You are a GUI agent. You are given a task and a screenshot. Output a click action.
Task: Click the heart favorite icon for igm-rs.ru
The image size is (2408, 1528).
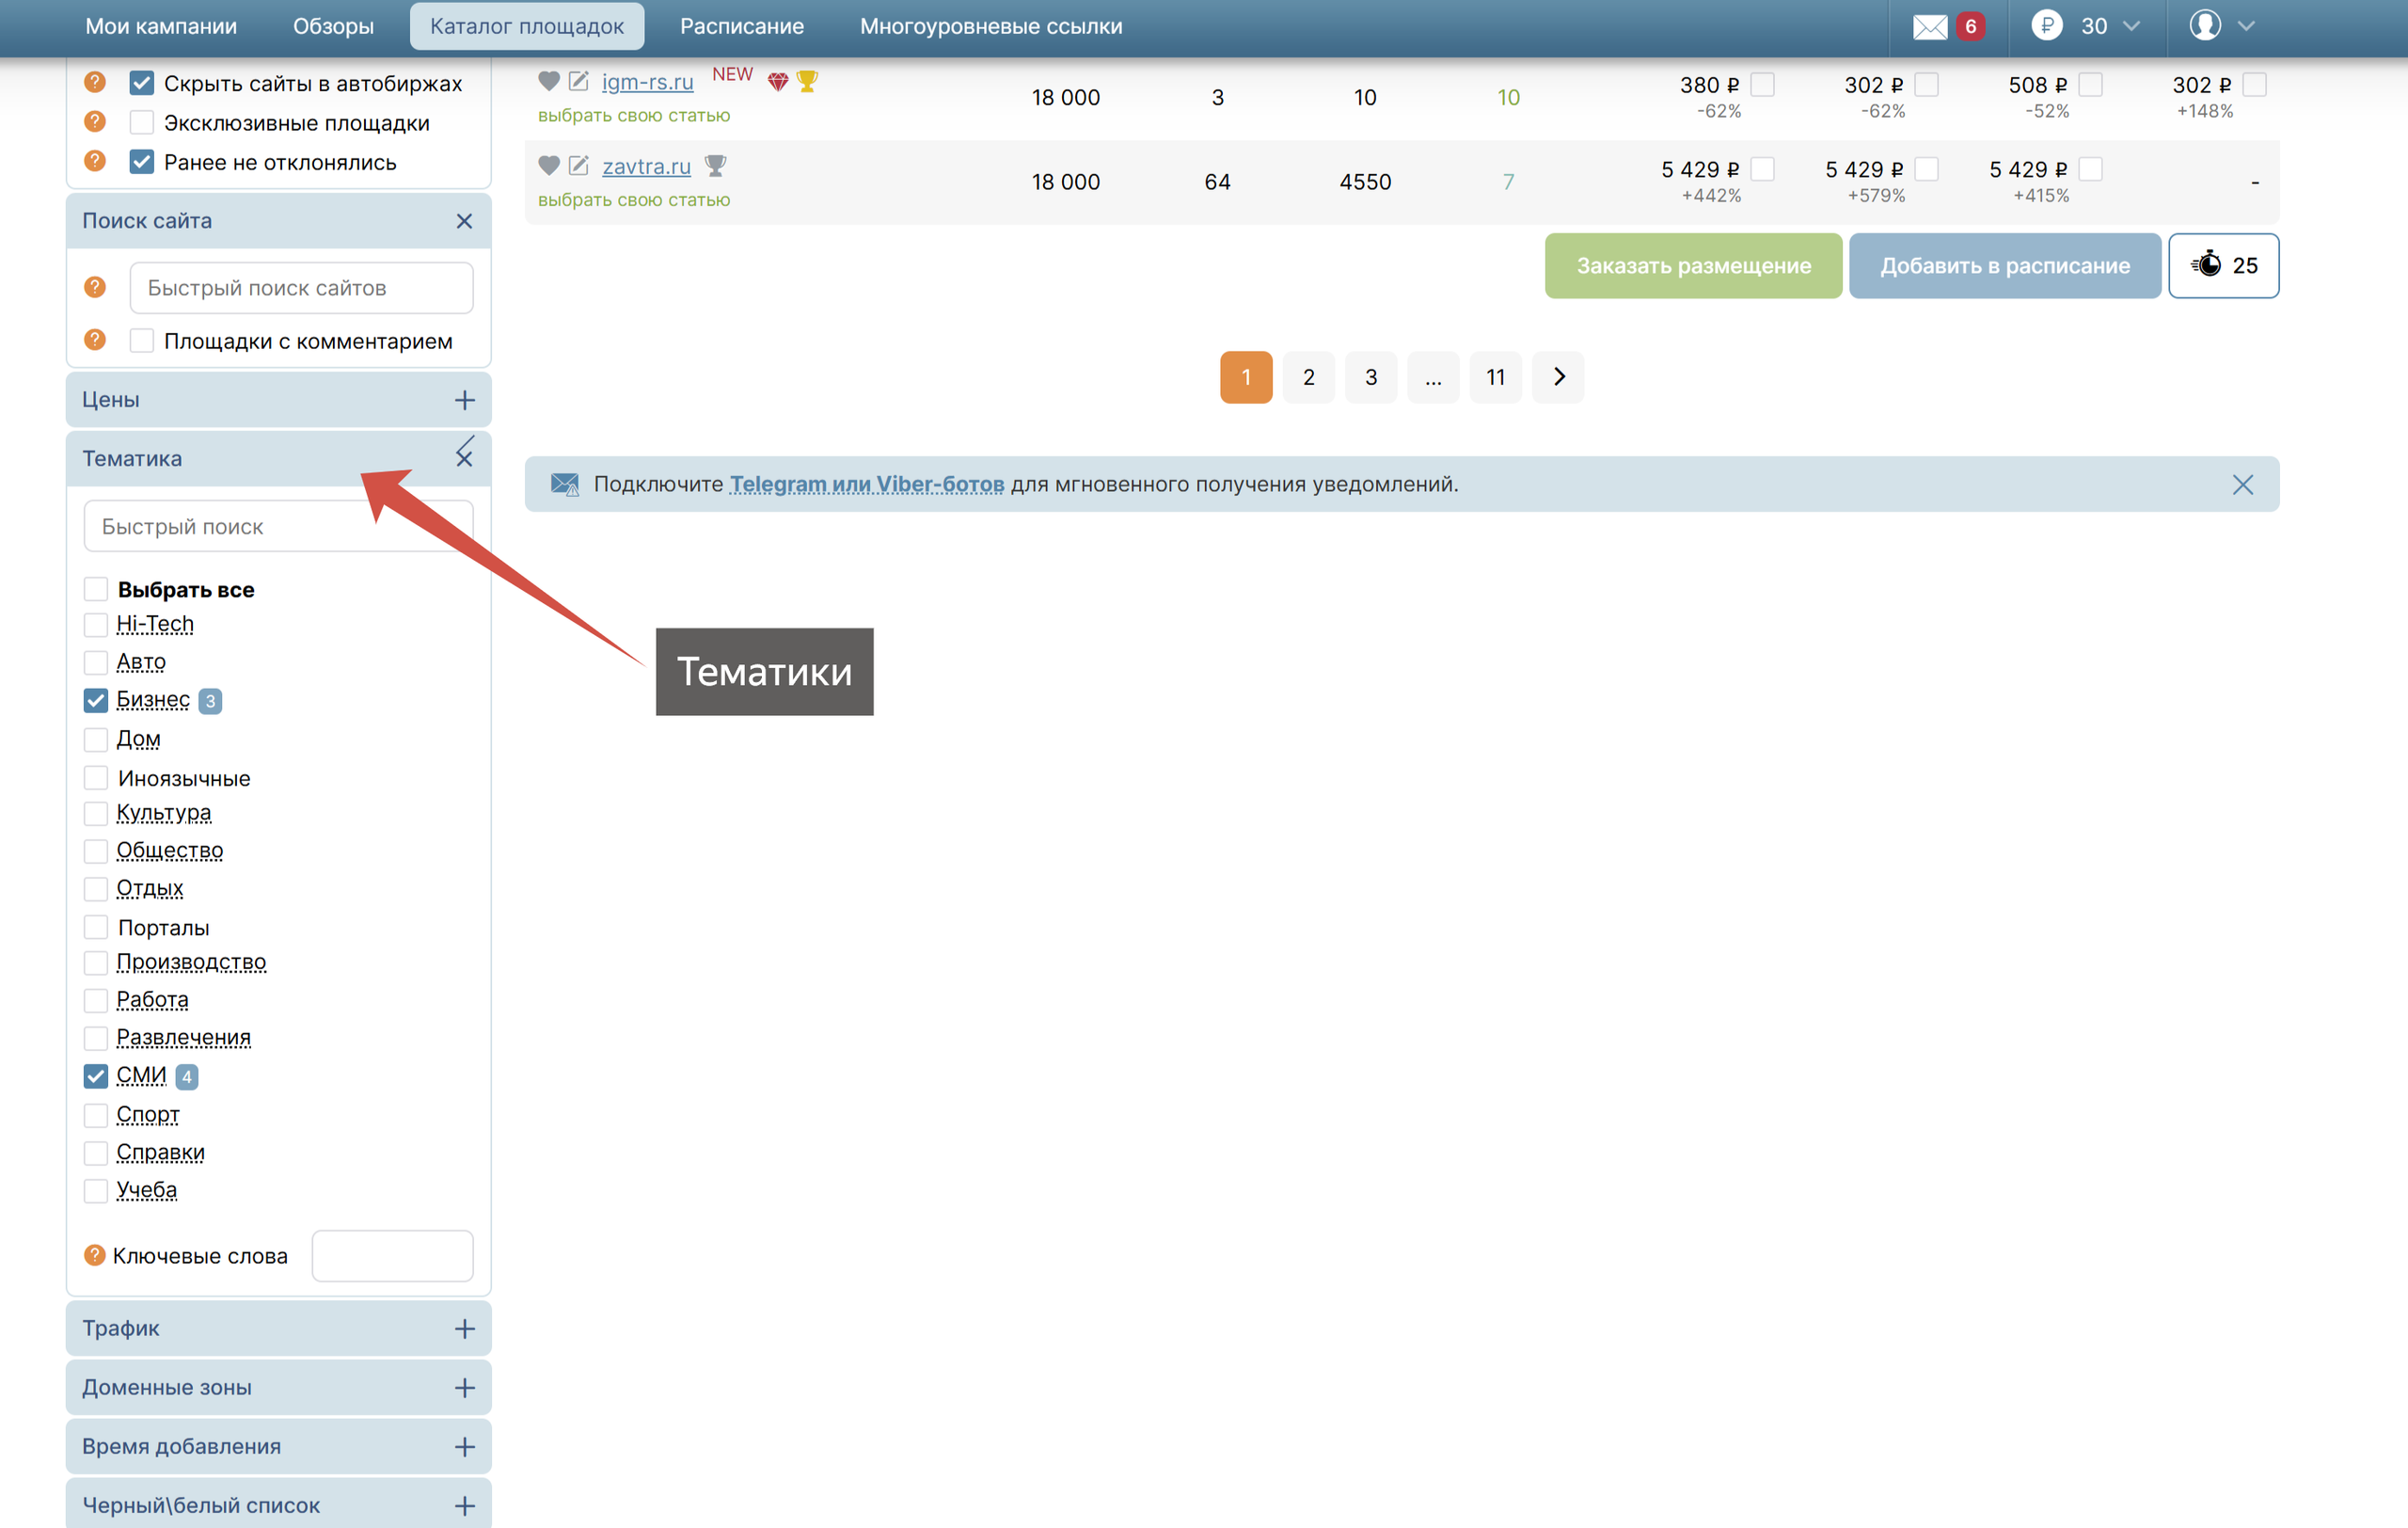point(548,81)
